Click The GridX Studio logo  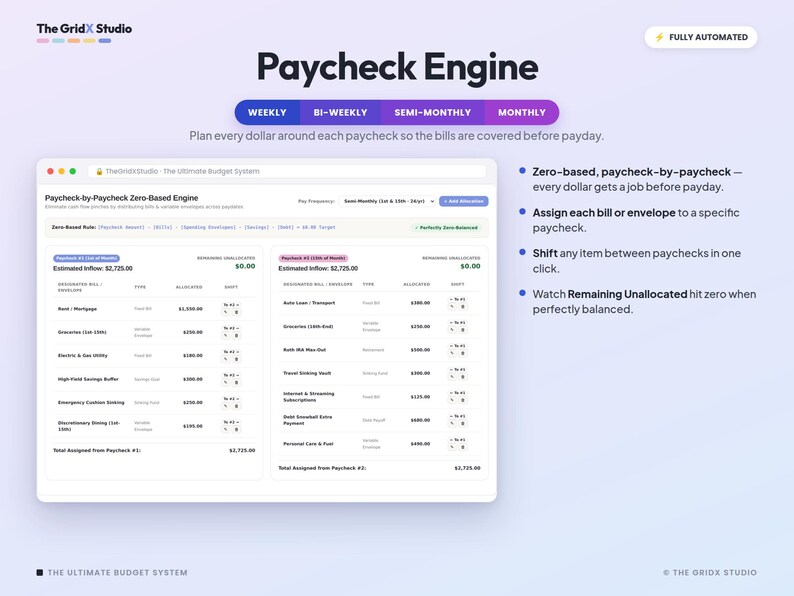pos(84,32)
